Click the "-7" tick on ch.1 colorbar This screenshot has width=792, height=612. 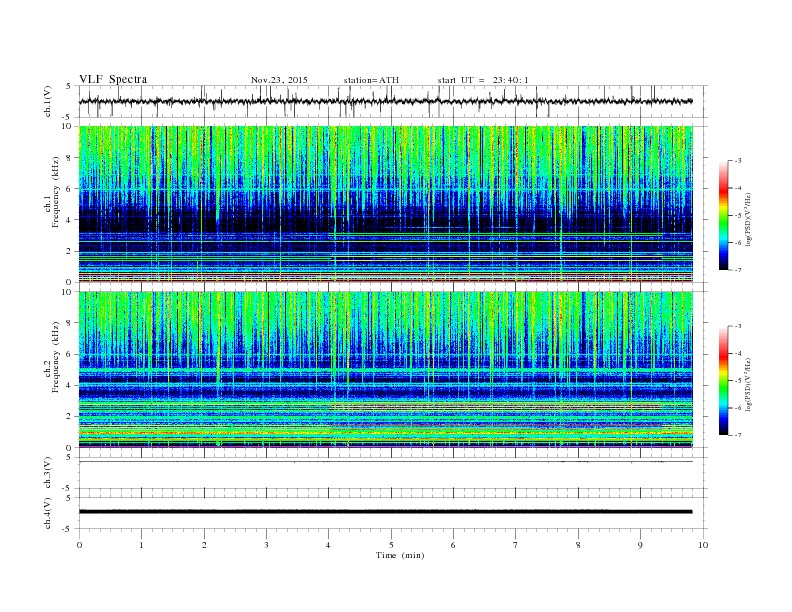737,270
